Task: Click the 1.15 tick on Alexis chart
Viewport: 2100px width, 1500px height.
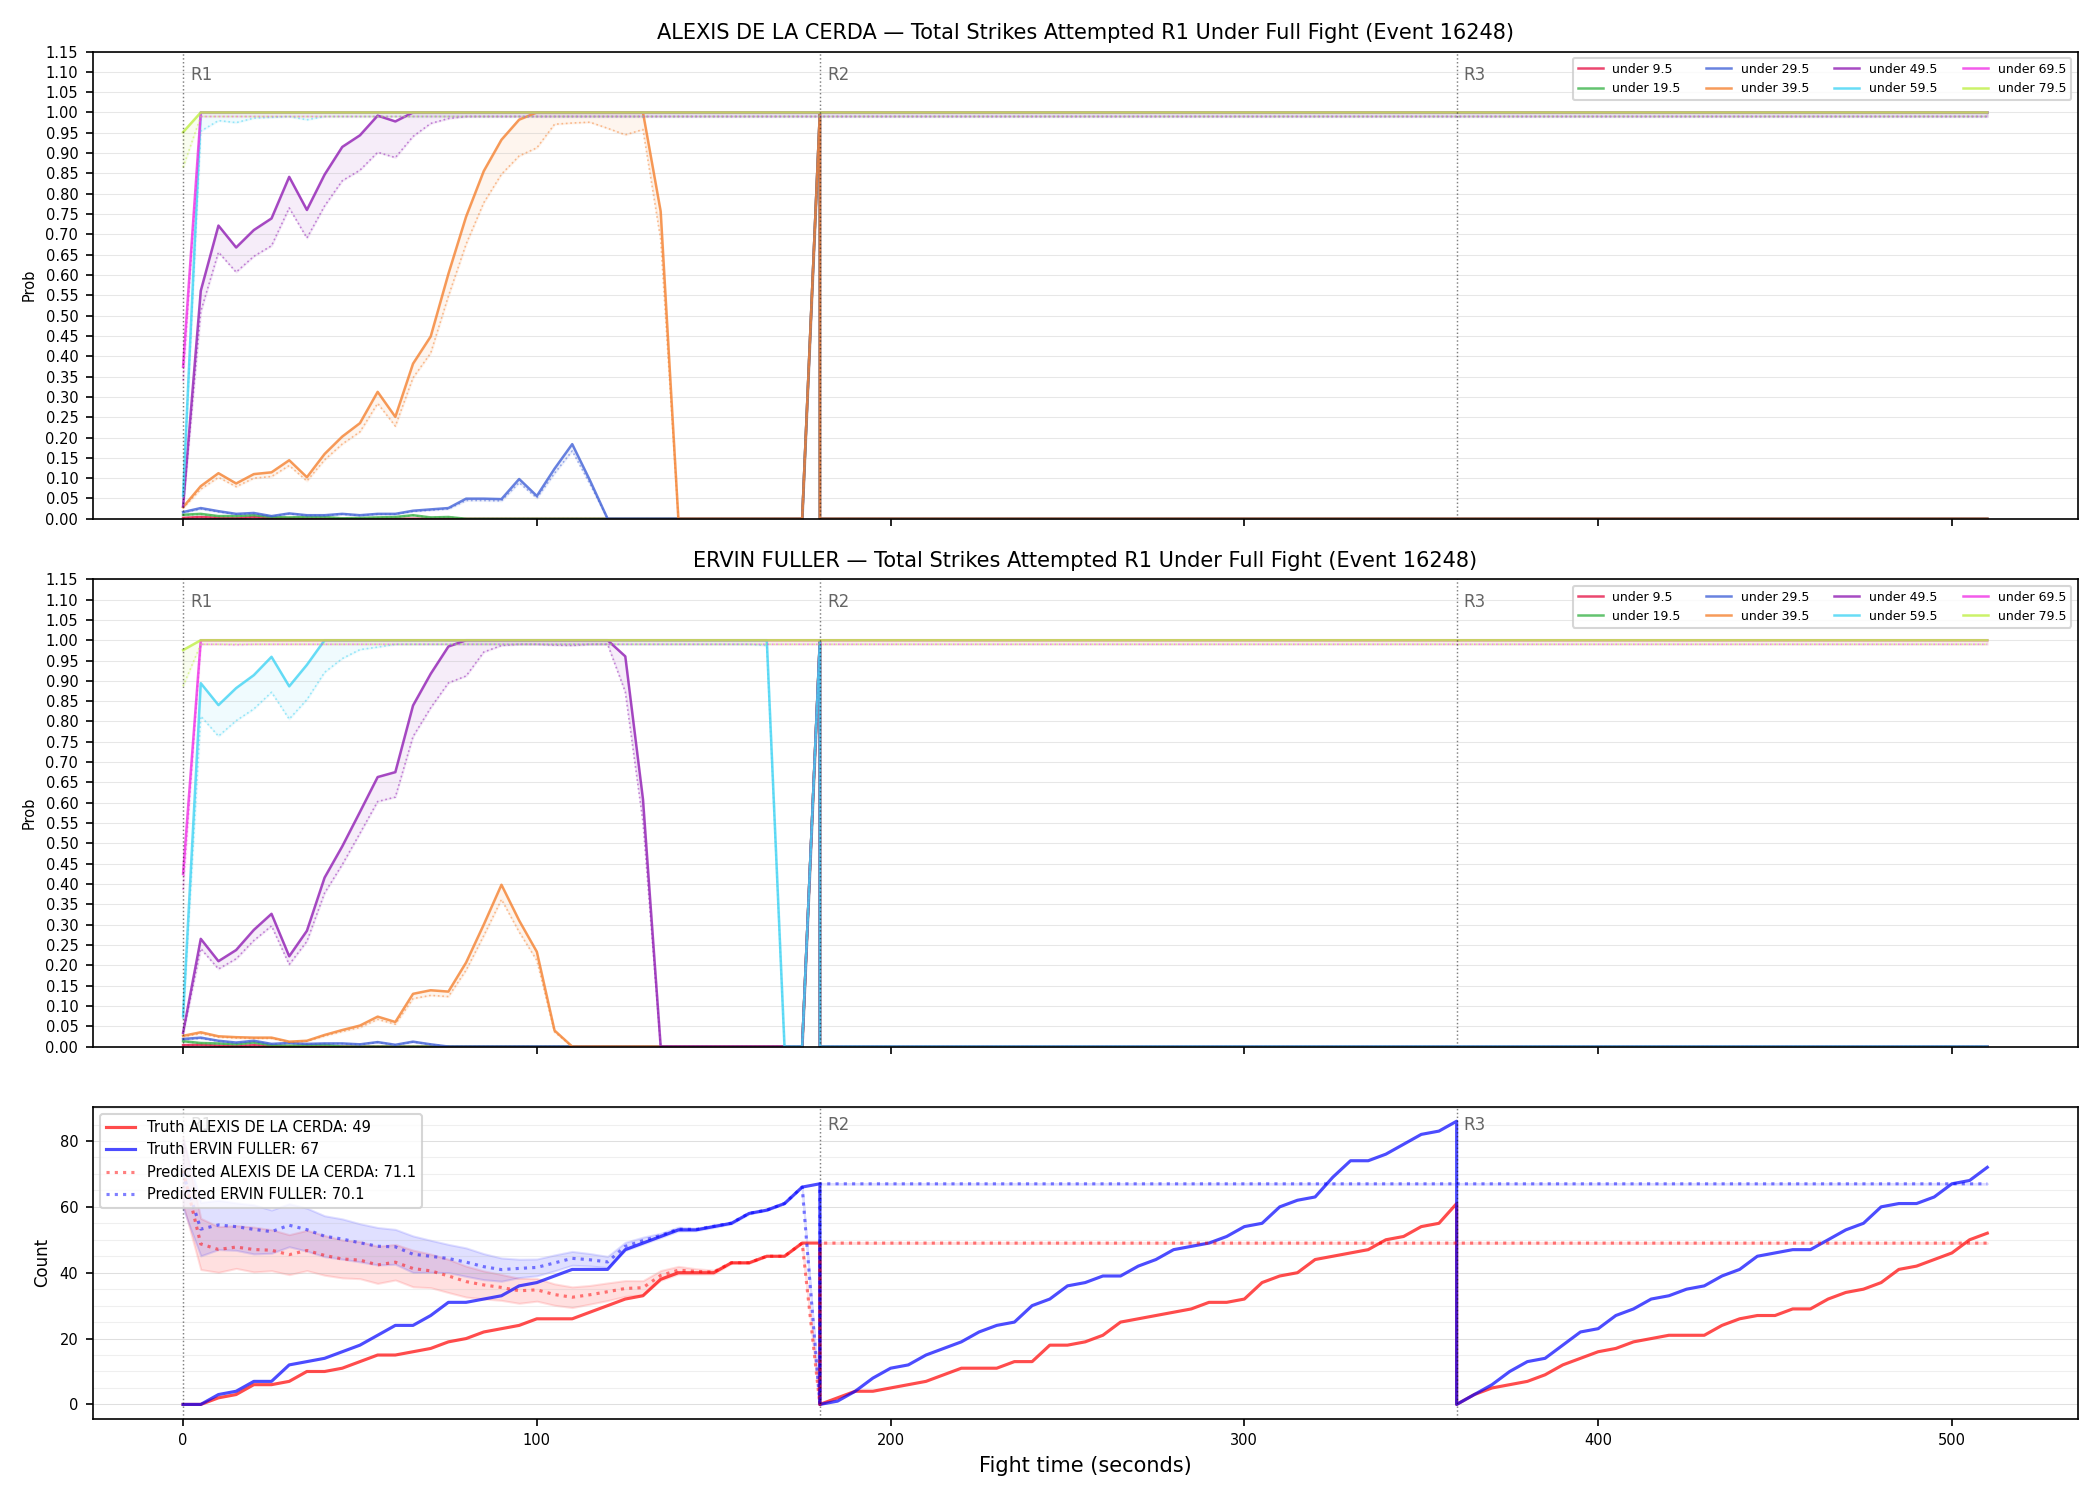Action: pyautogui.click(x=61, y=52)
